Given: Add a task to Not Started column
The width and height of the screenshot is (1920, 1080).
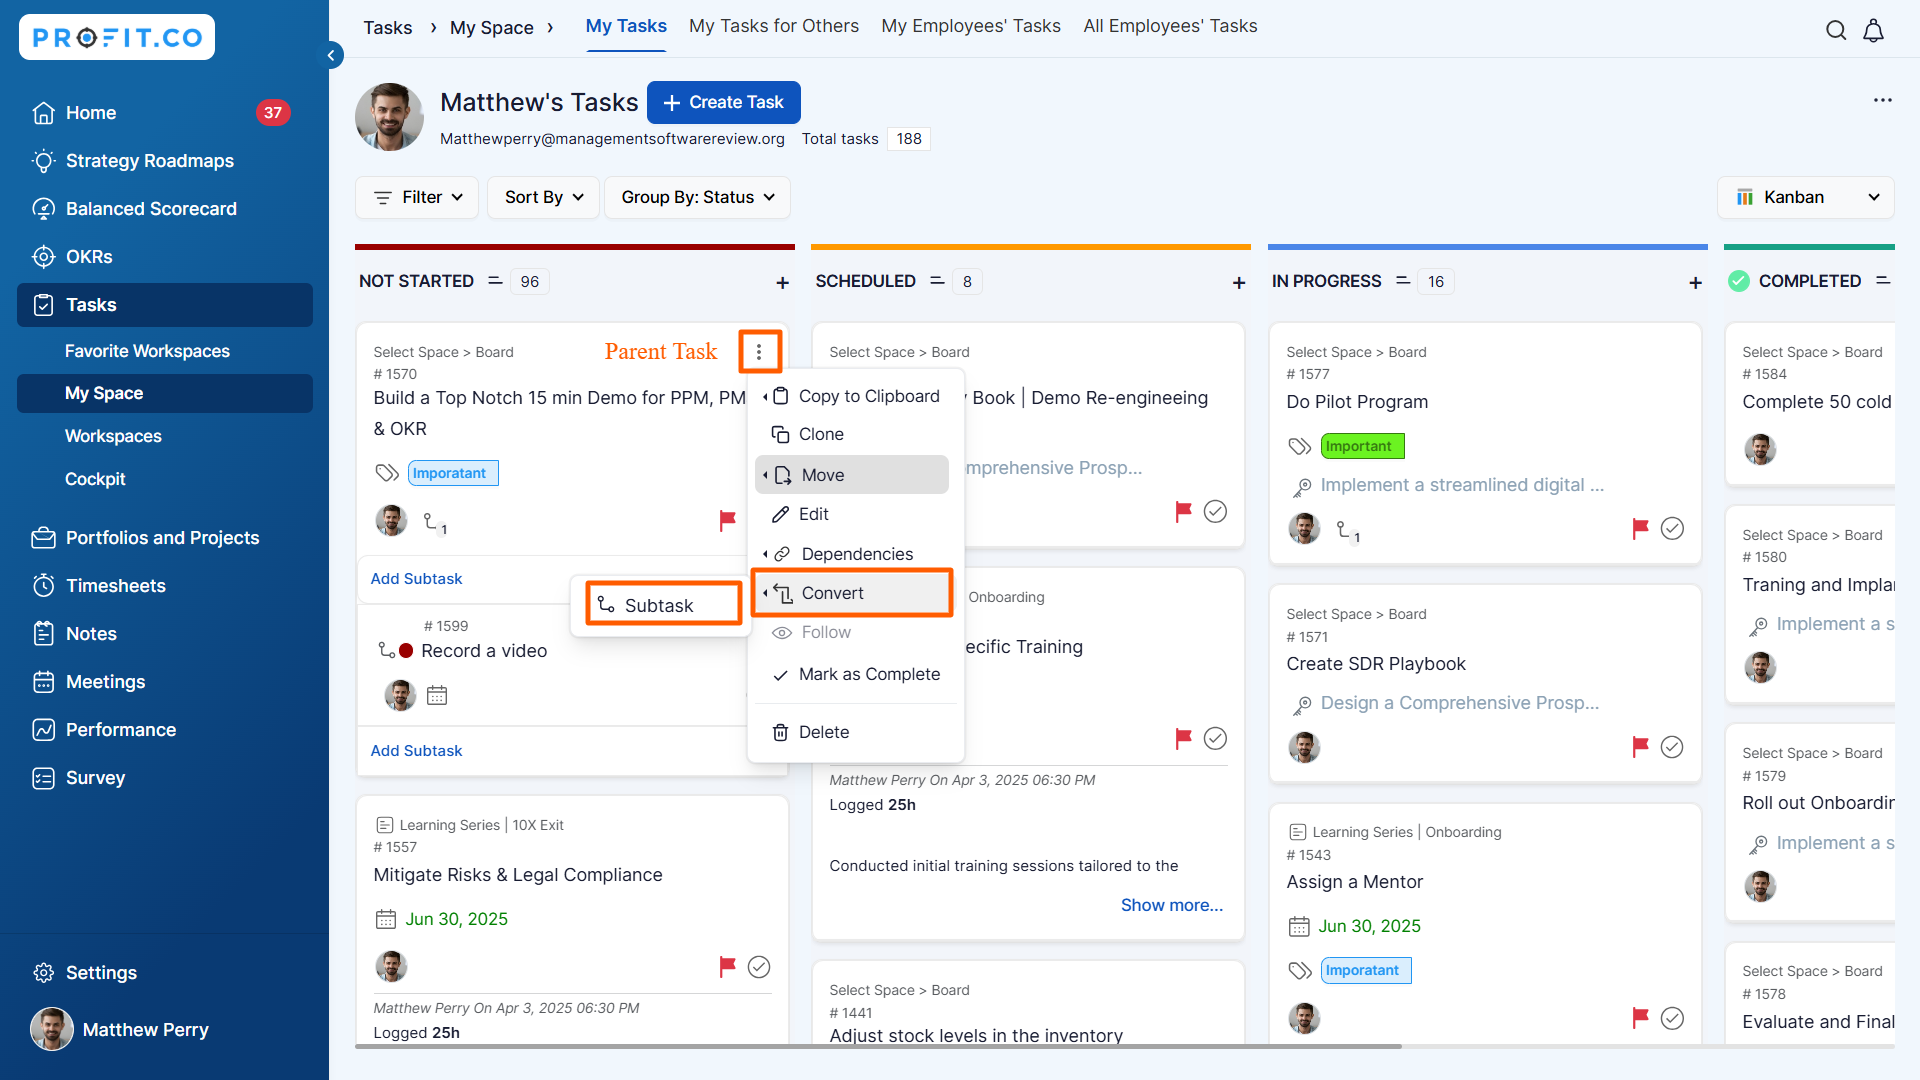Looking at the screenshot, I should point(782,283).
